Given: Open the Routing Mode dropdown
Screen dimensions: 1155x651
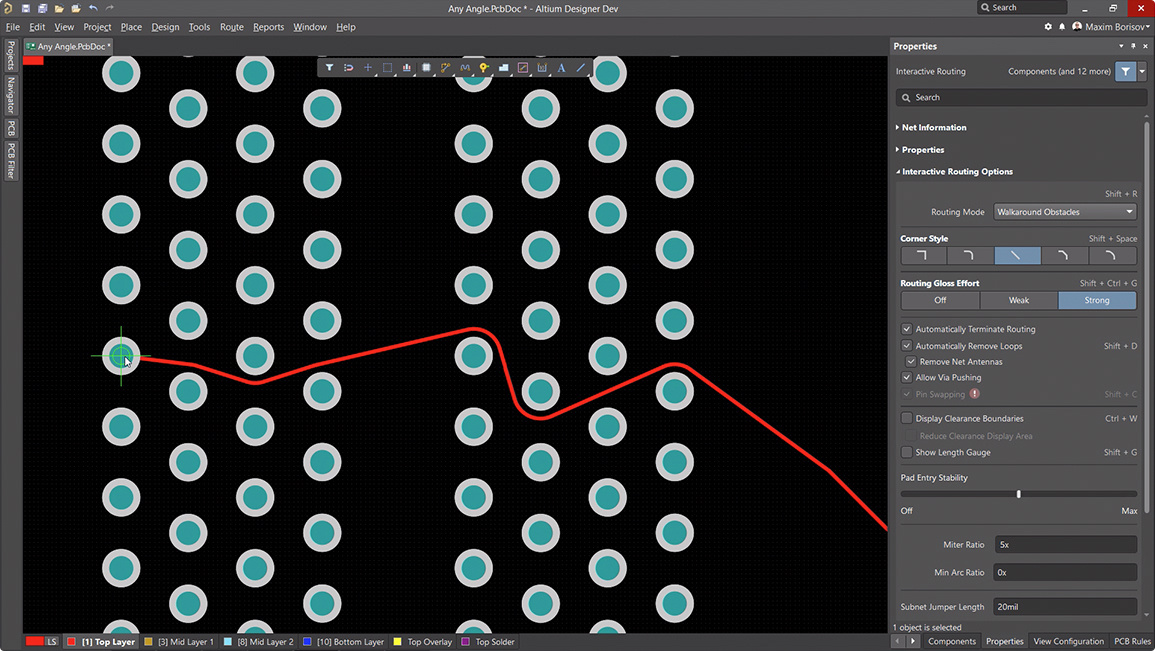Looking at the screenshot, I should (1064, 212).
